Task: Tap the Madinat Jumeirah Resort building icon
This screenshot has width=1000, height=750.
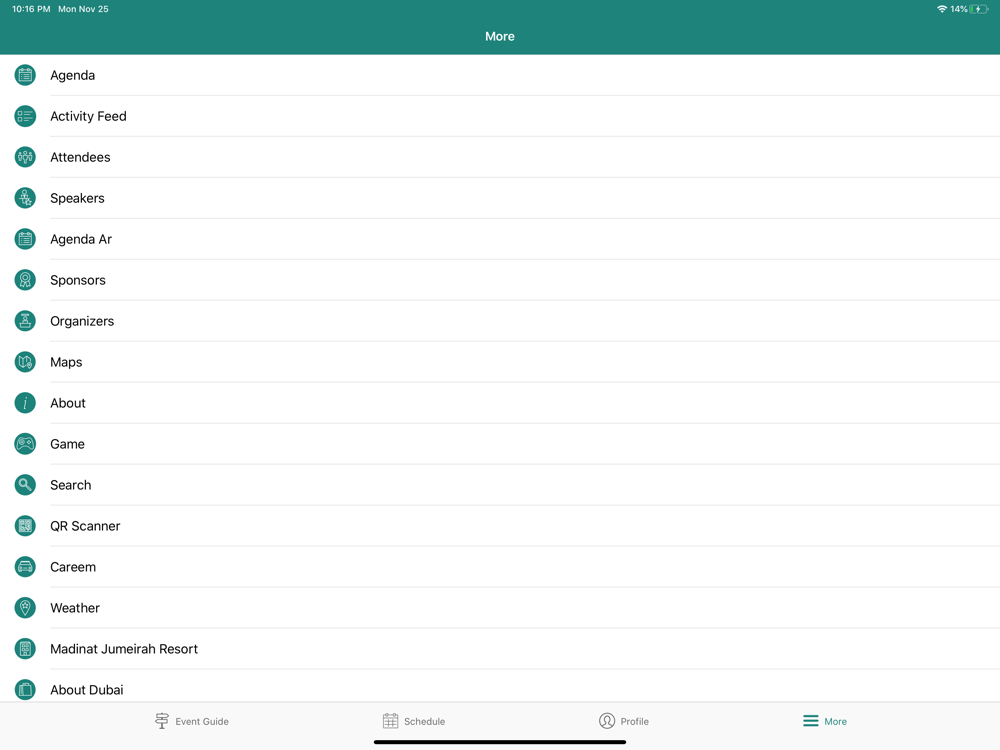Action: click(x=25, y=649)
